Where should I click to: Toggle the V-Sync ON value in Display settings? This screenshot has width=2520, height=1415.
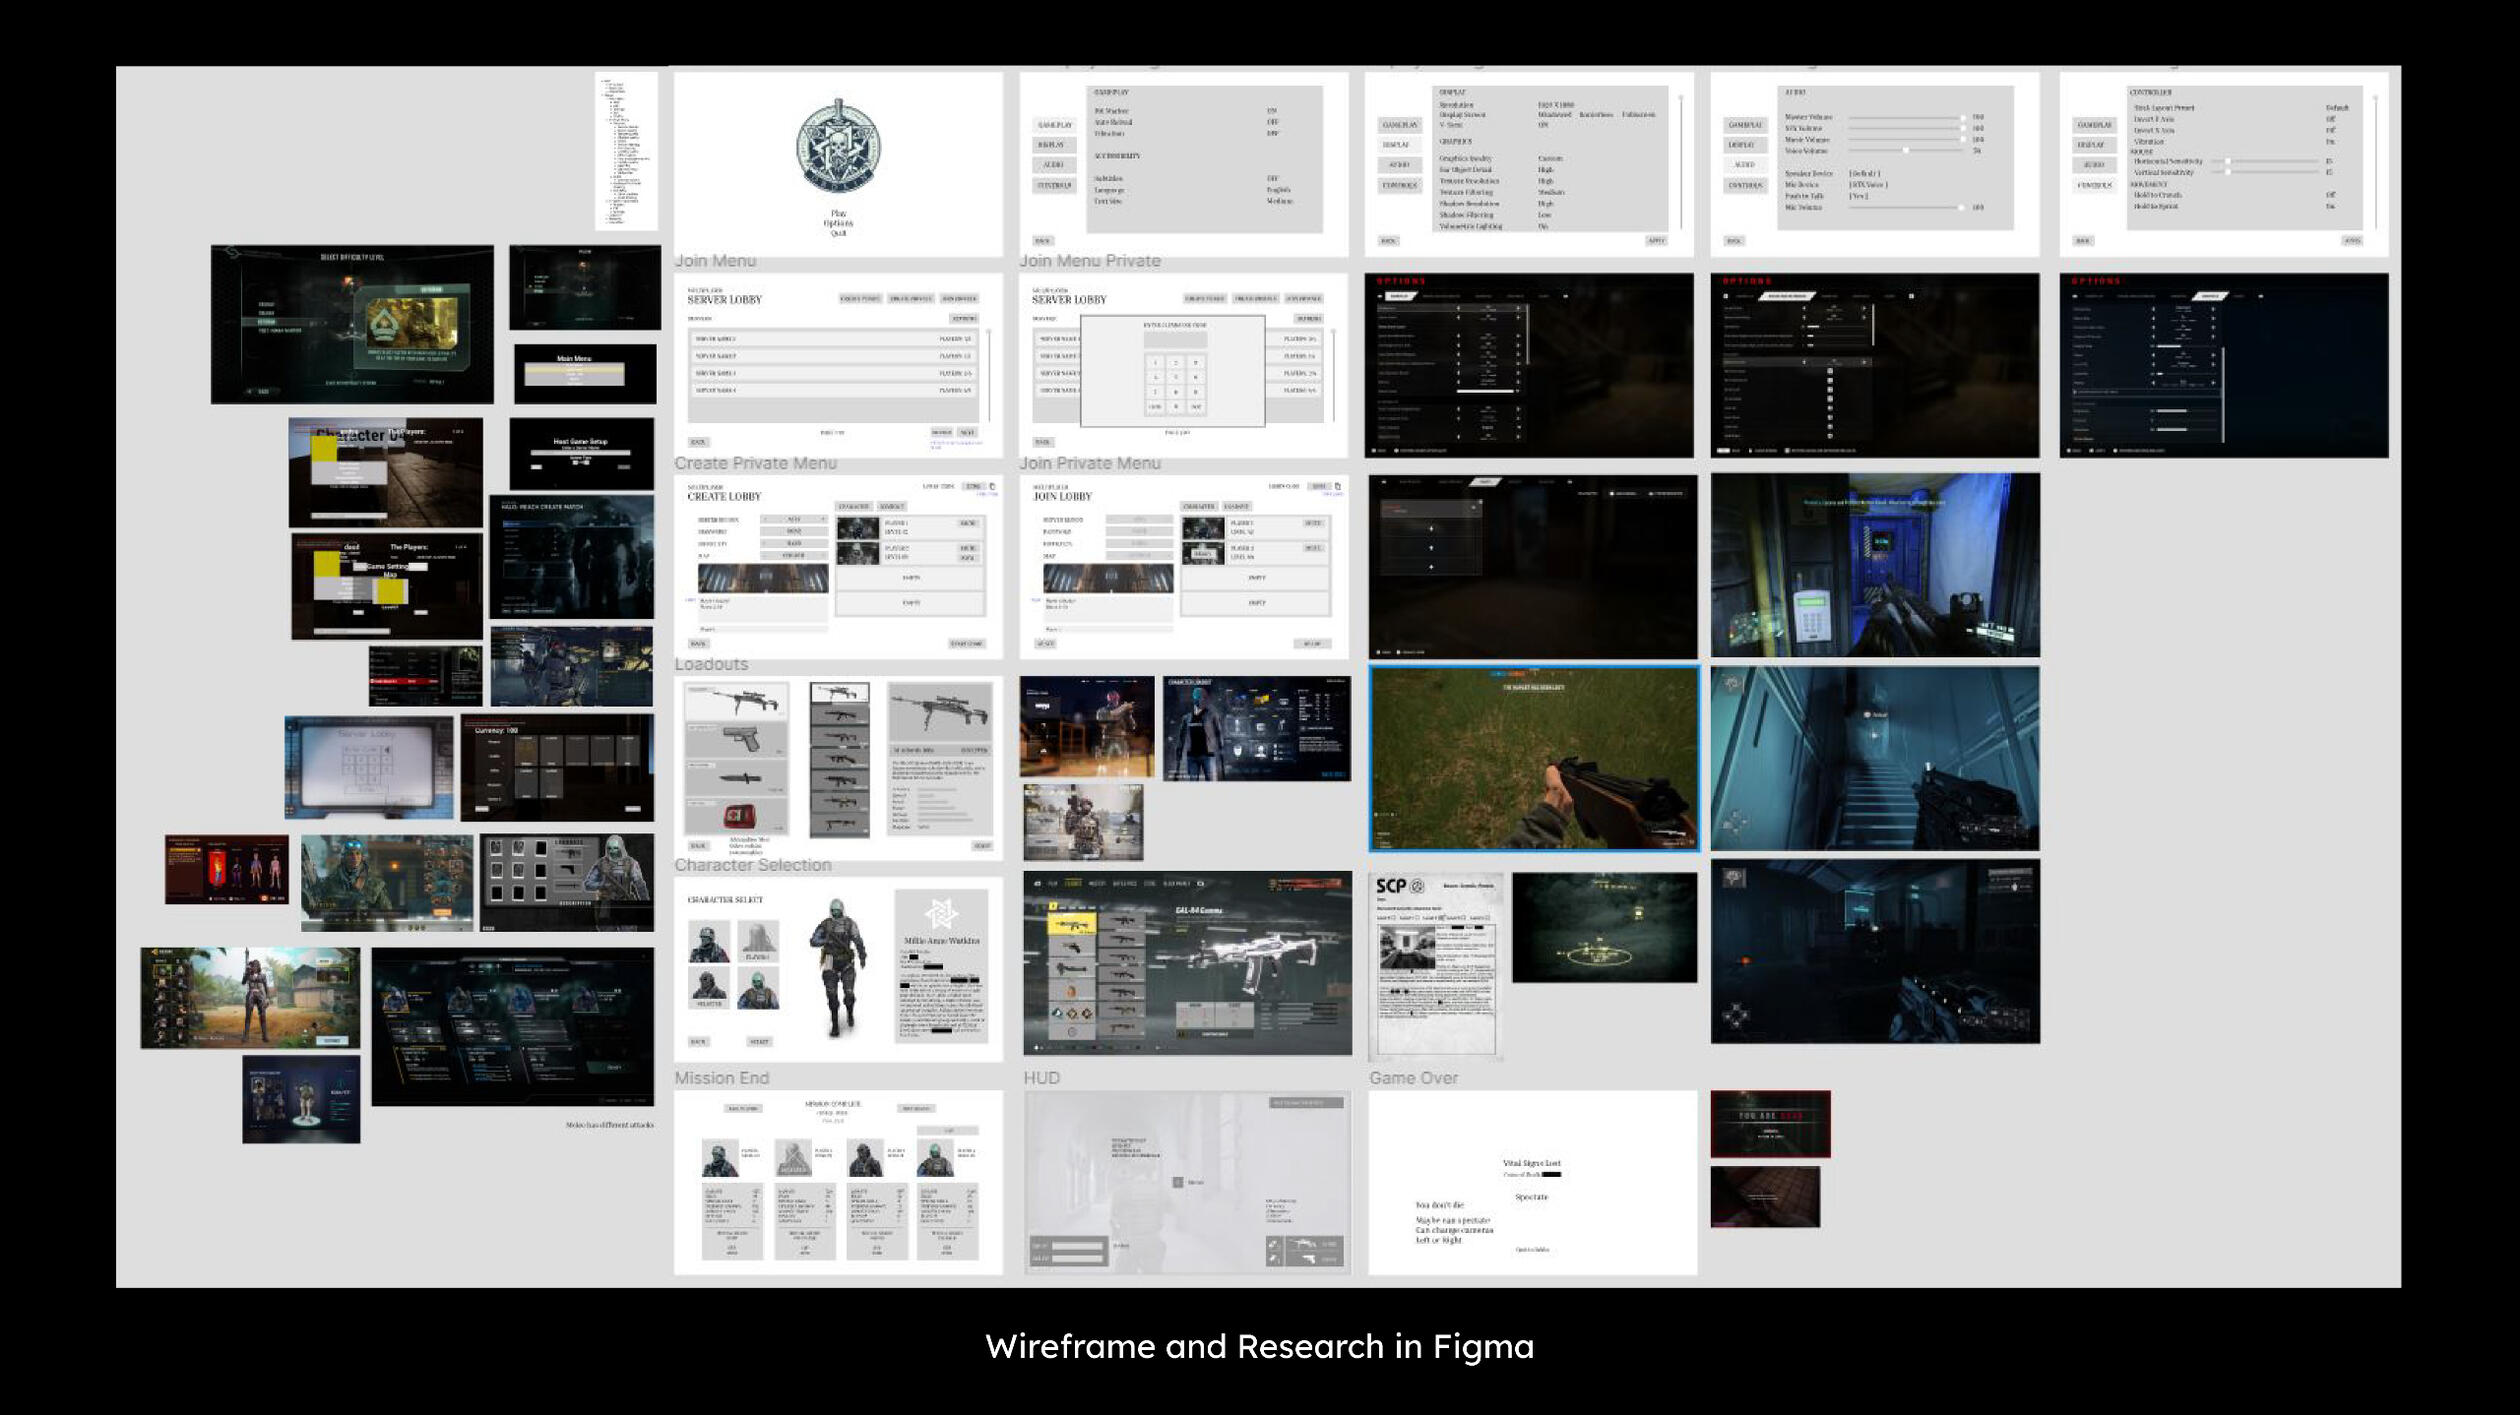1543,125
